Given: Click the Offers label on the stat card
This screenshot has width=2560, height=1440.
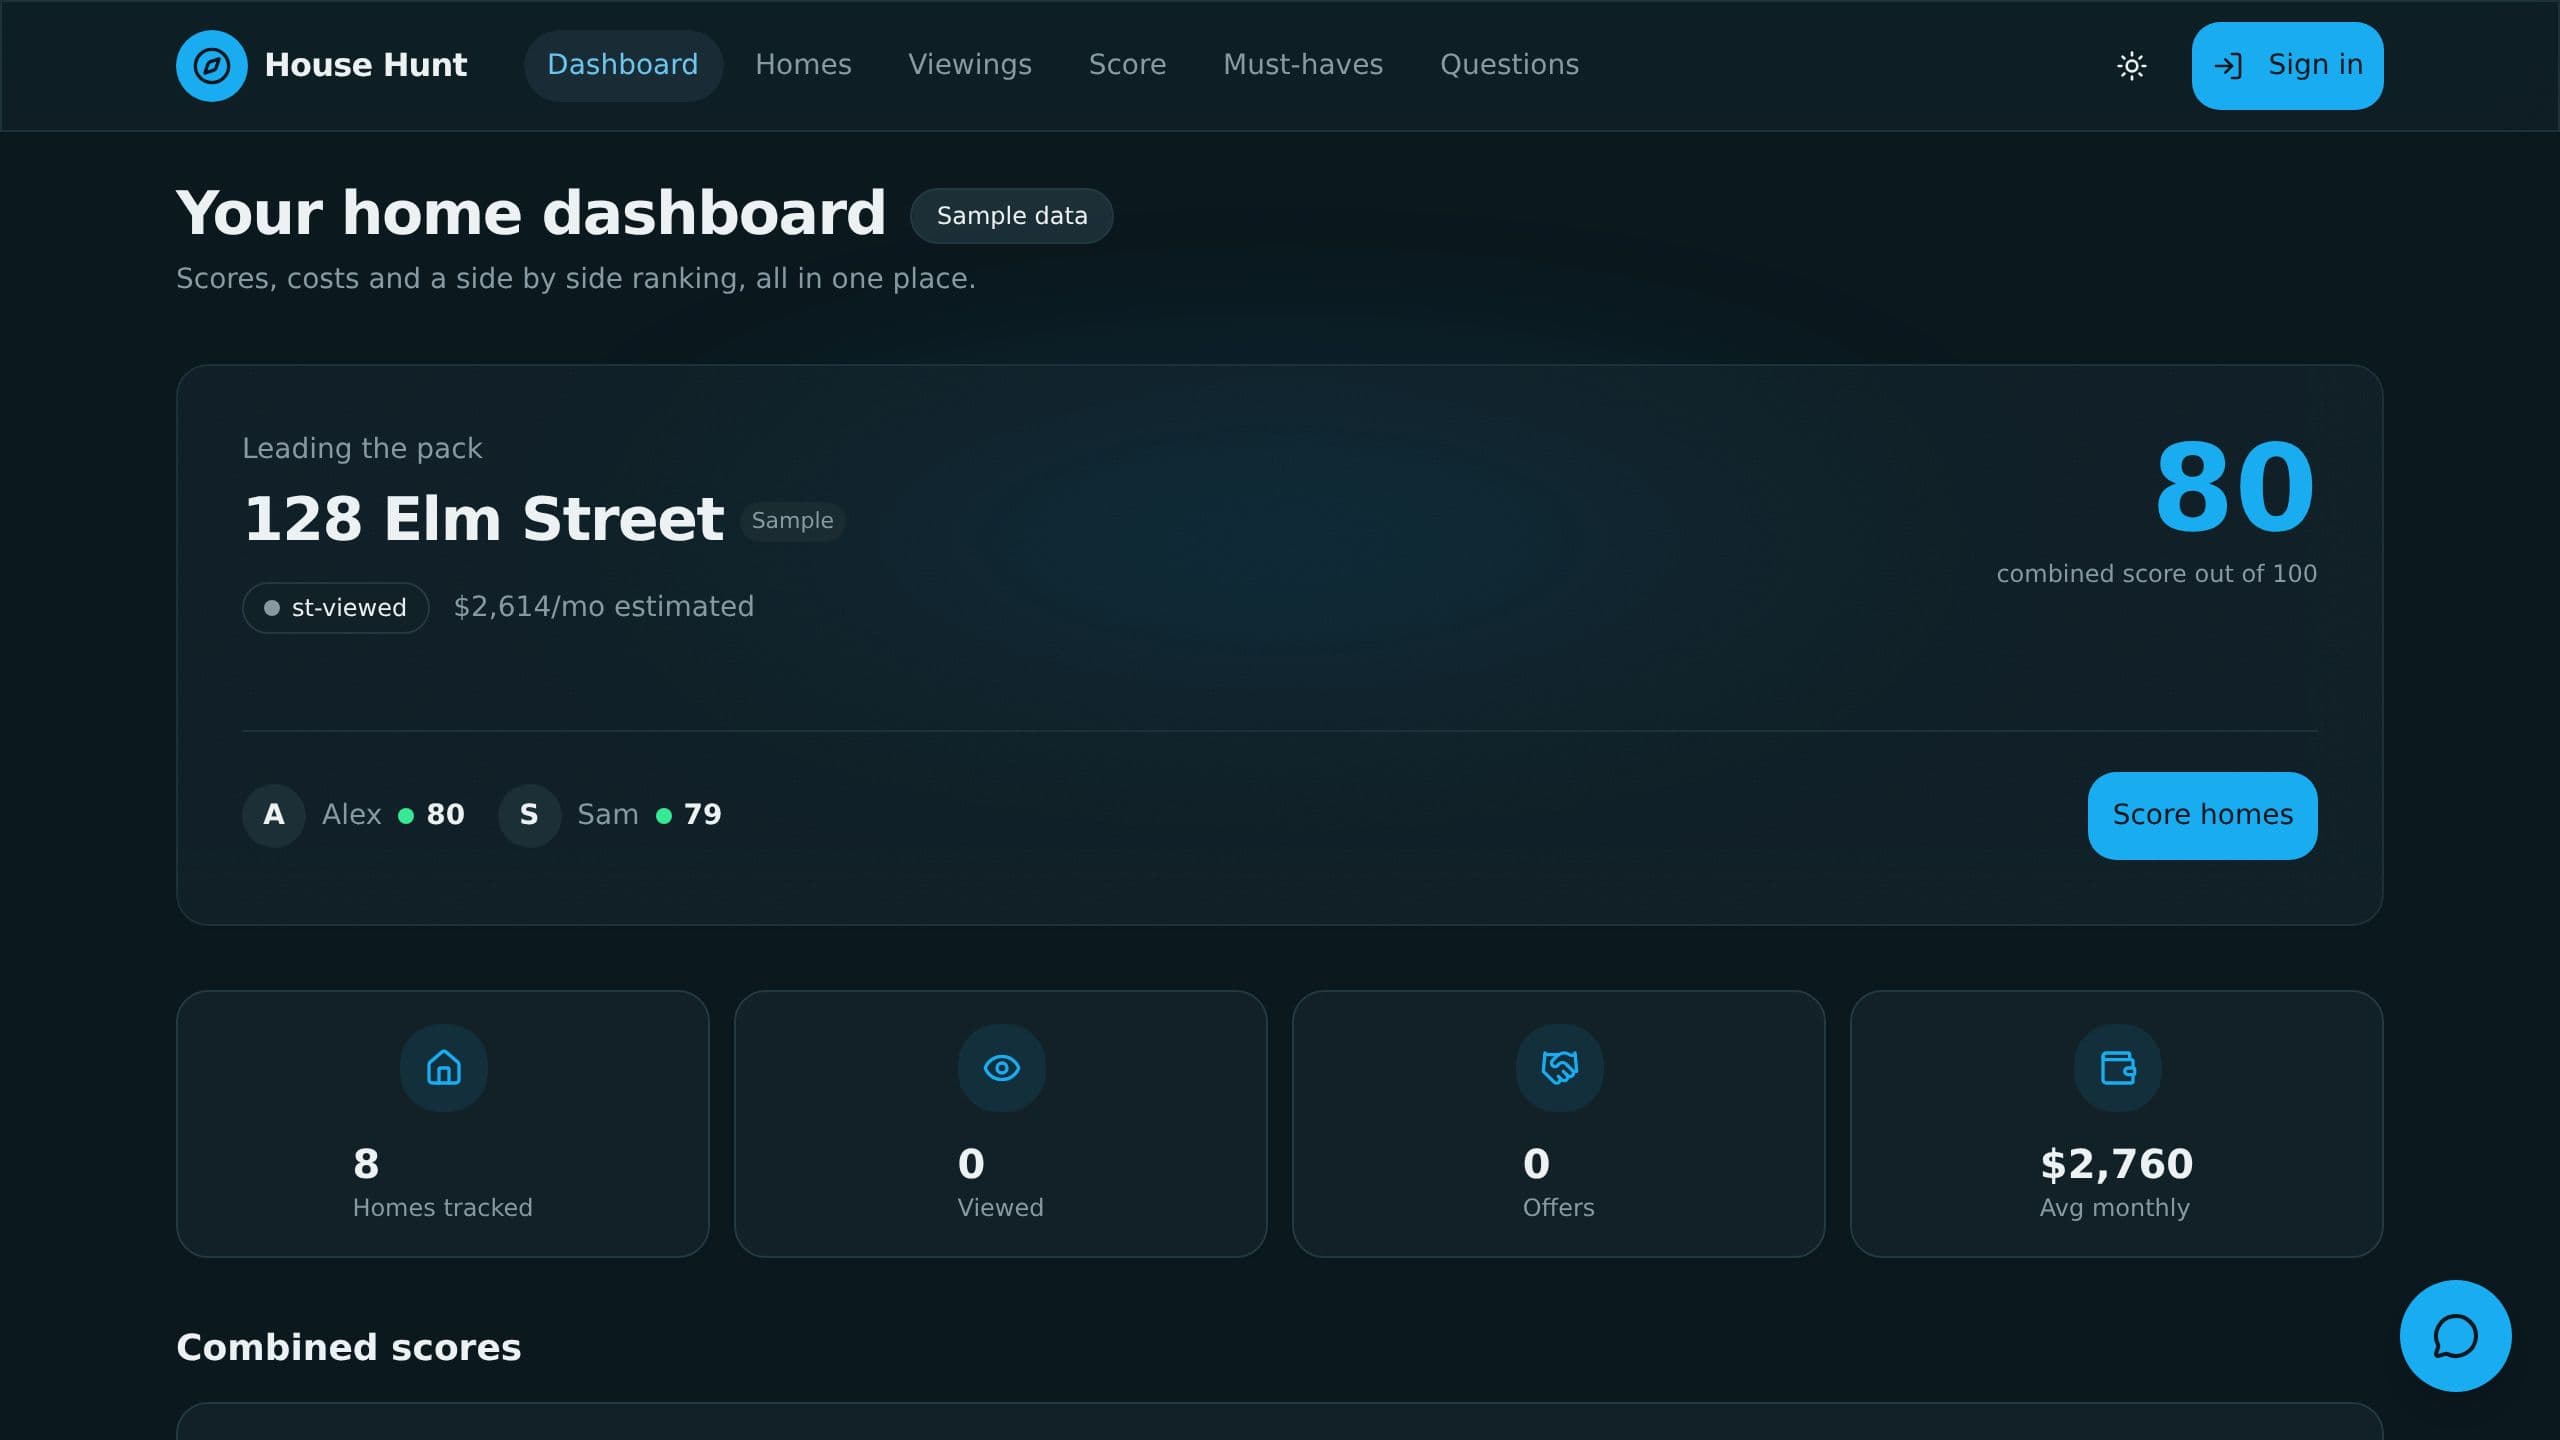Looking at the screenshot, I should 1558,1208.
